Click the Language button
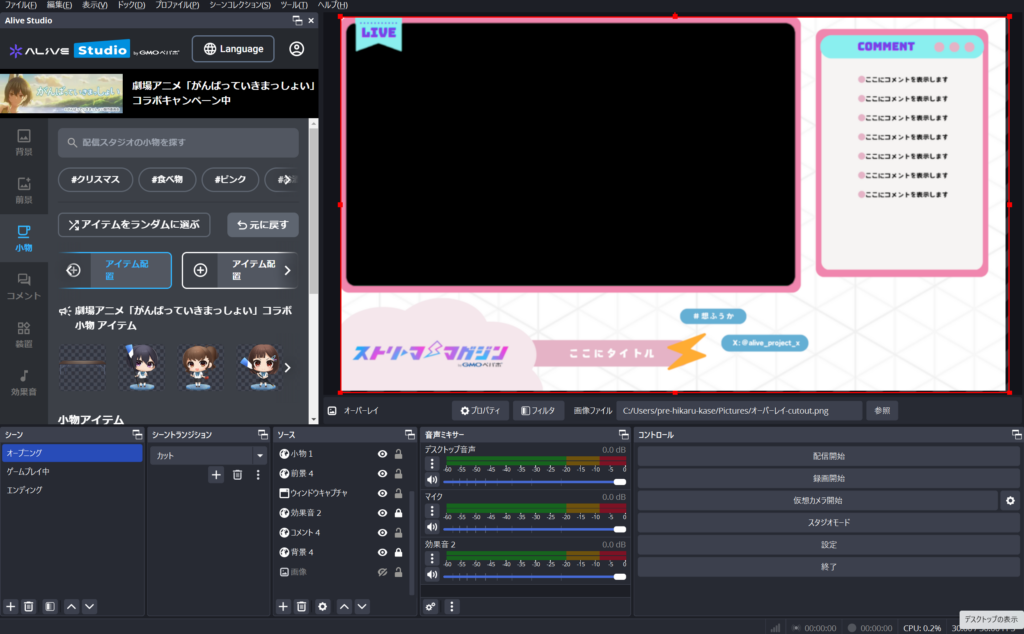The image size is (1024, 634). click(233, 49)
